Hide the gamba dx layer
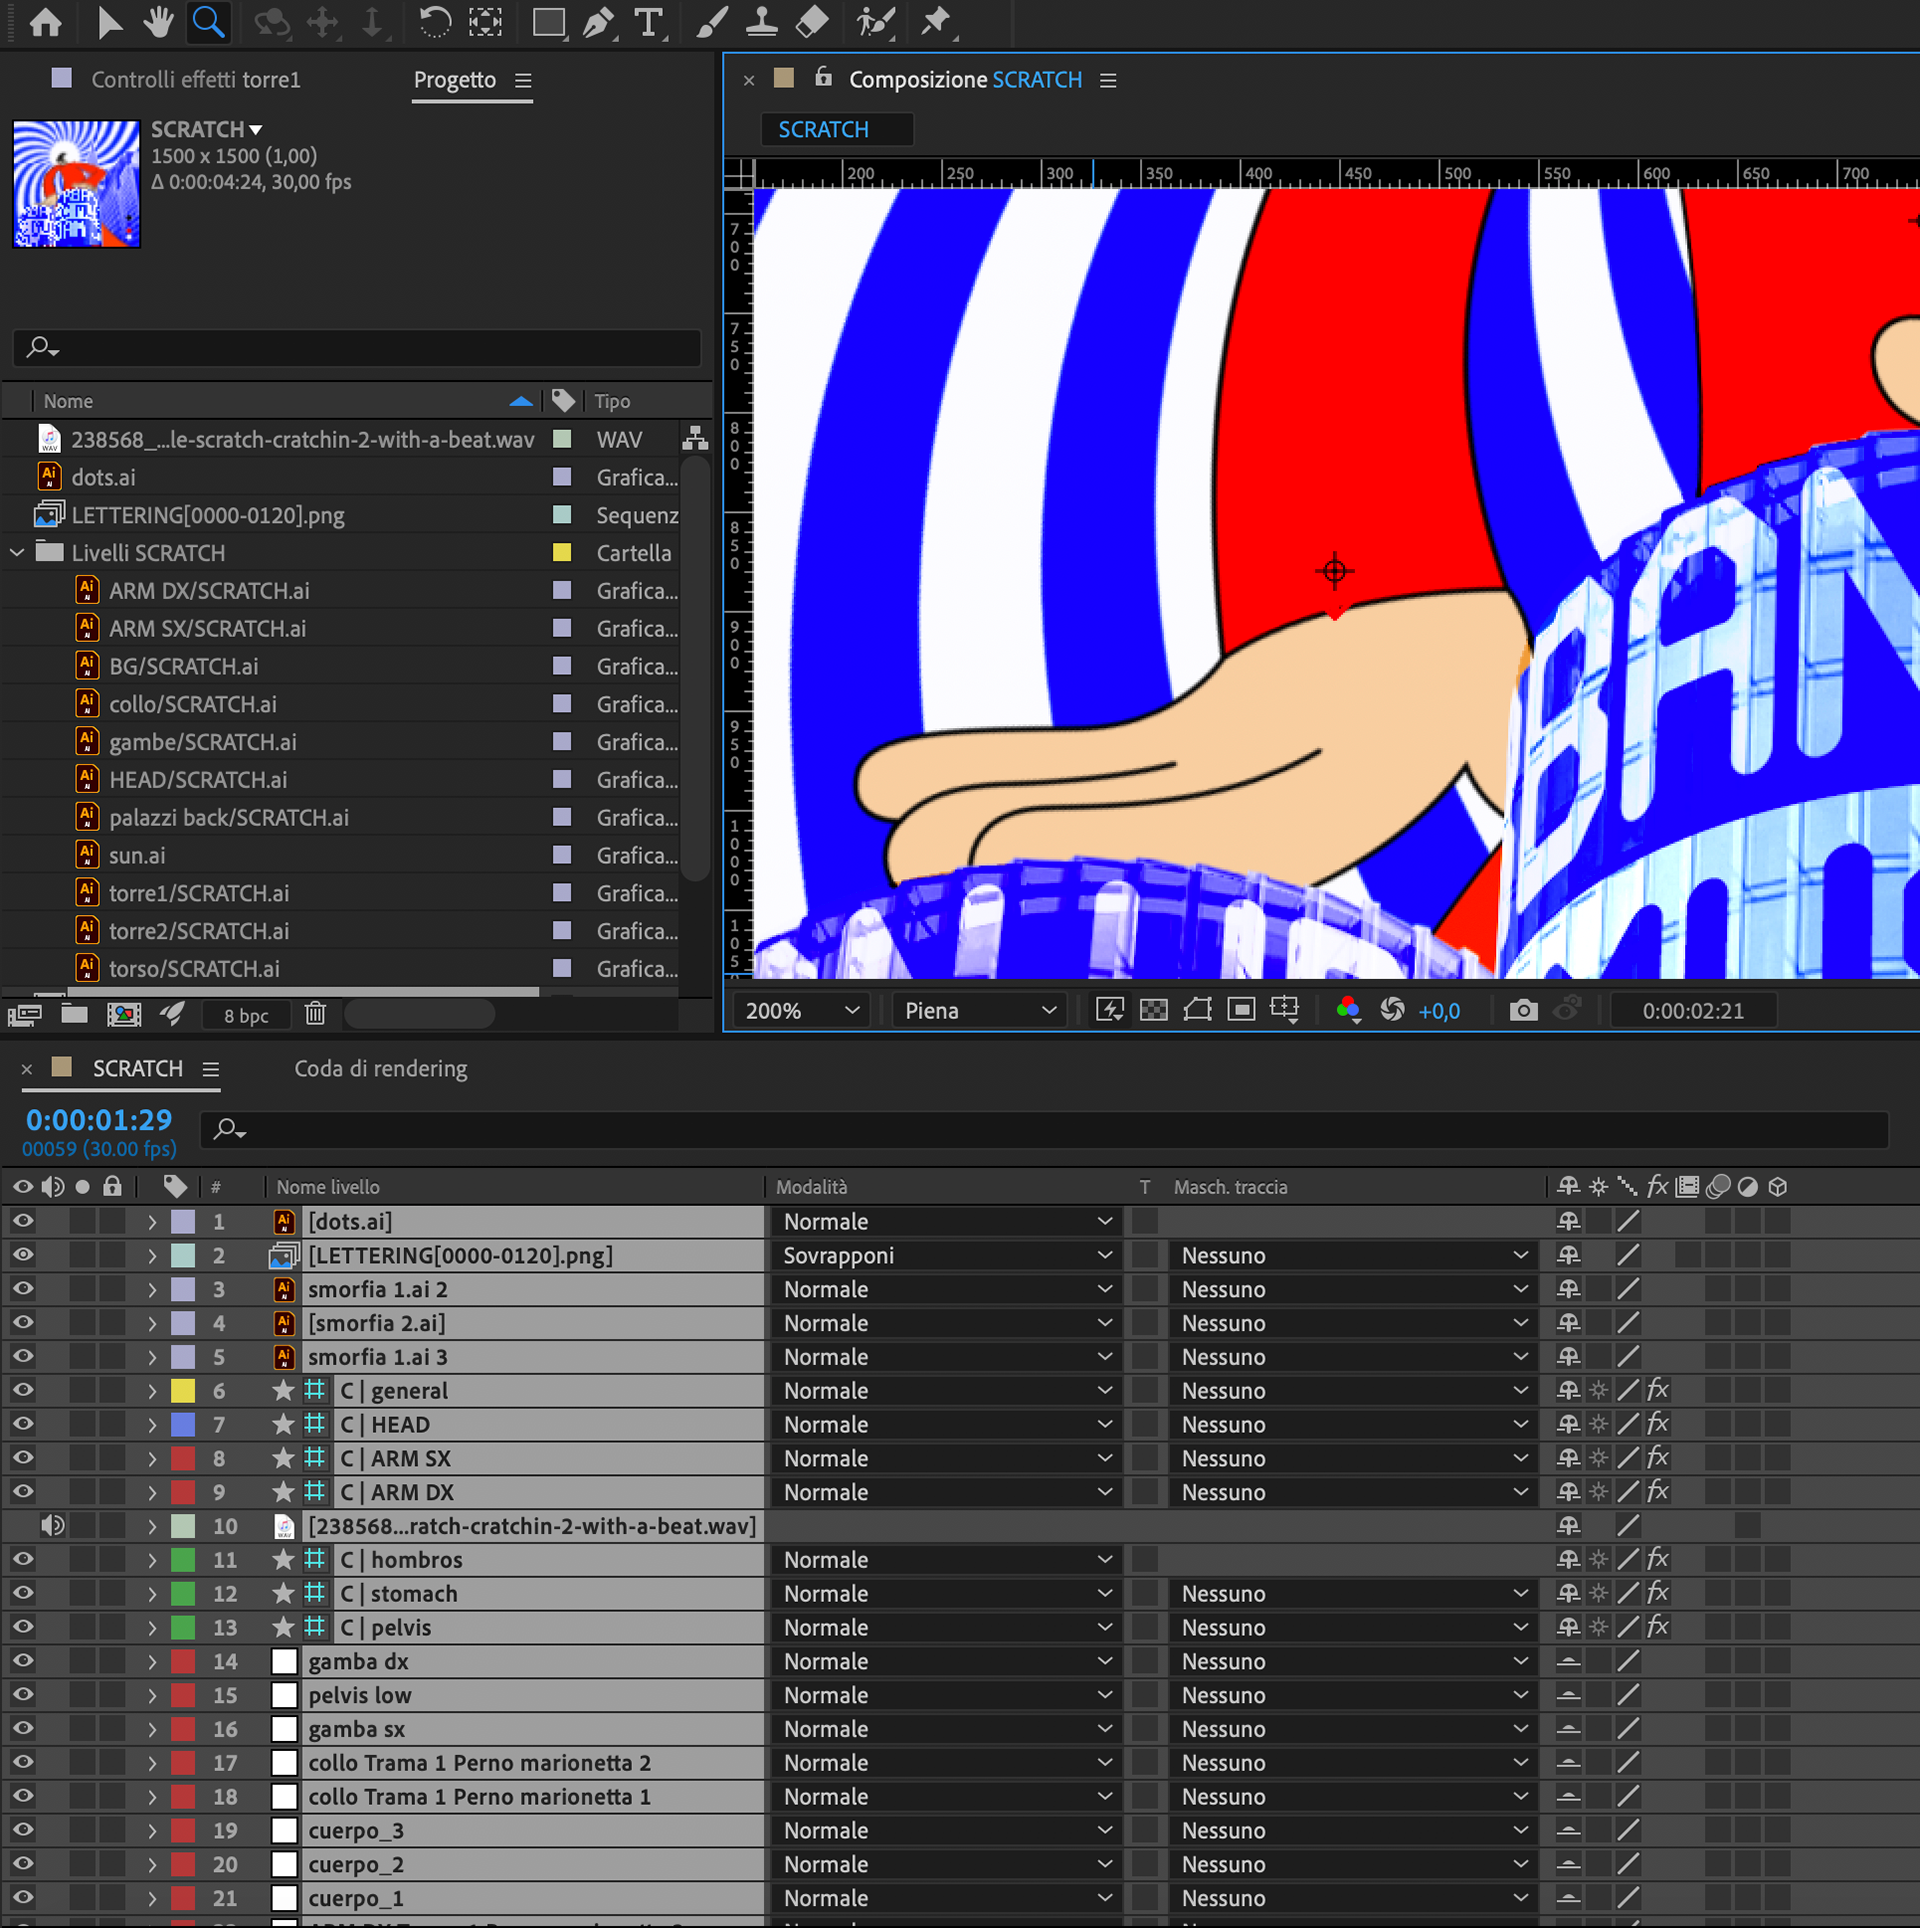This screenshot has width=1920, height=1928. click(23, 1662)
